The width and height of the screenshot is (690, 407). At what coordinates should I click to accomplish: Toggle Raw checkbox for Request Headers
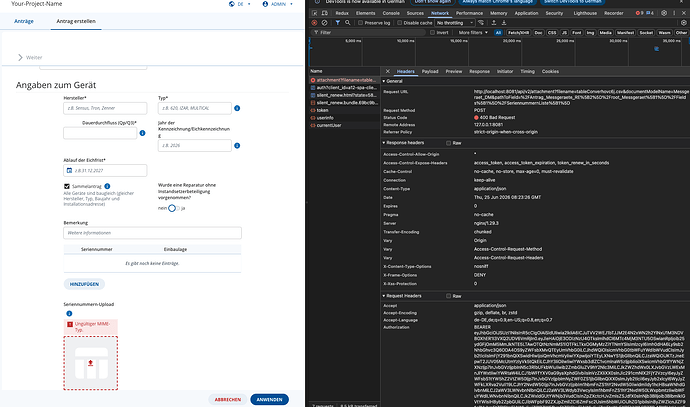tap(448, 296)
